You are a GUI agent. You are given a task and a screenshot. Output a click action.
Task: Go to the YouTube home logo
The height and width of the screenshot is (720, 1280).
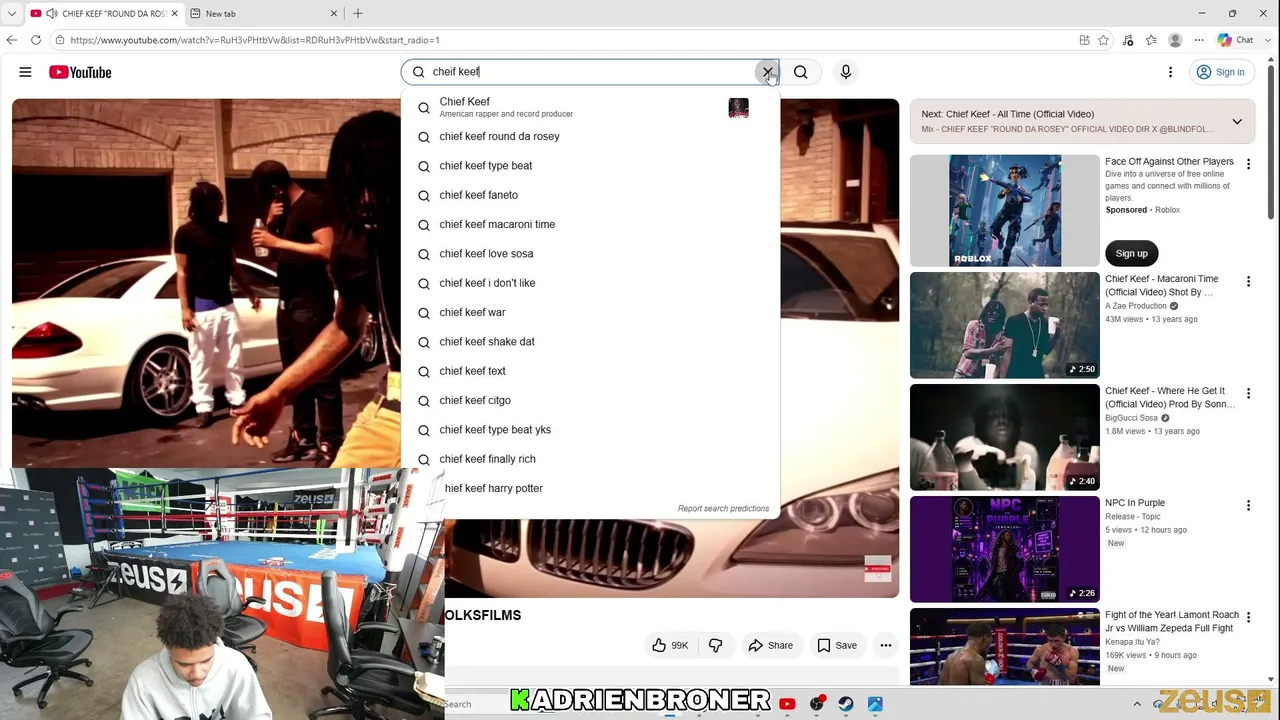click(x=80, y=72)
